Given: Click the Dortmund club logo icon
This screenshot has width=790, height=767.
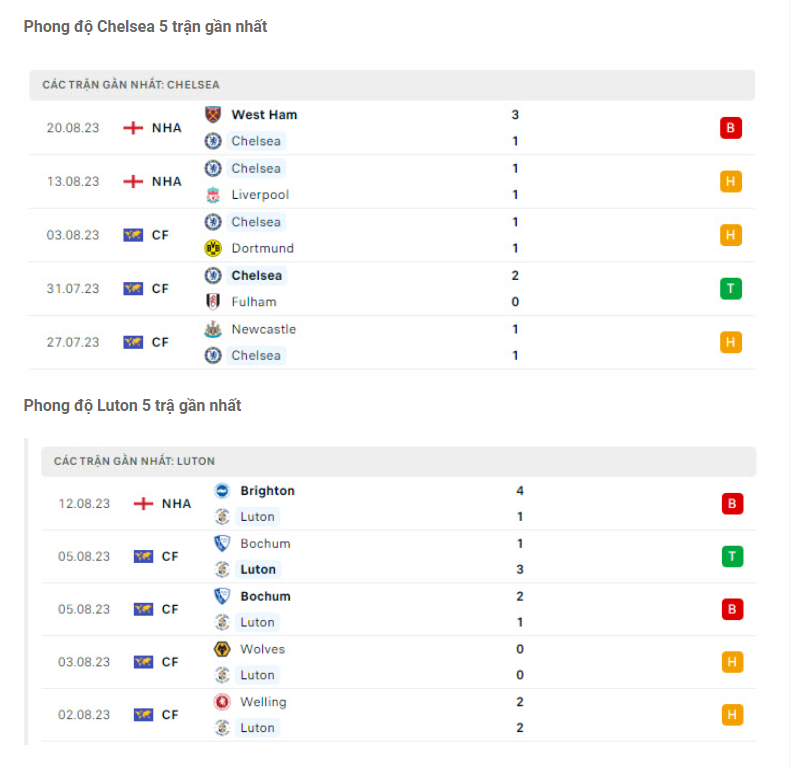Looking at the screenshot, I should point(213,248).
